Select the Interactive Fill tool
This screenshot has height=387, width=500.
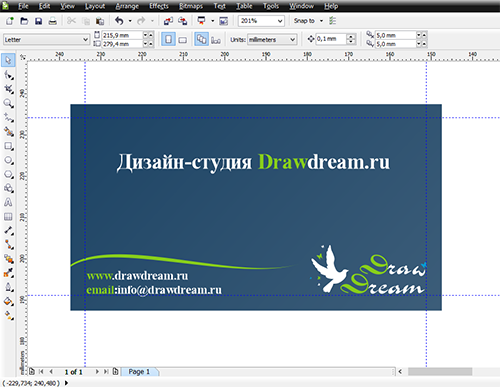[x=8, y=315]
